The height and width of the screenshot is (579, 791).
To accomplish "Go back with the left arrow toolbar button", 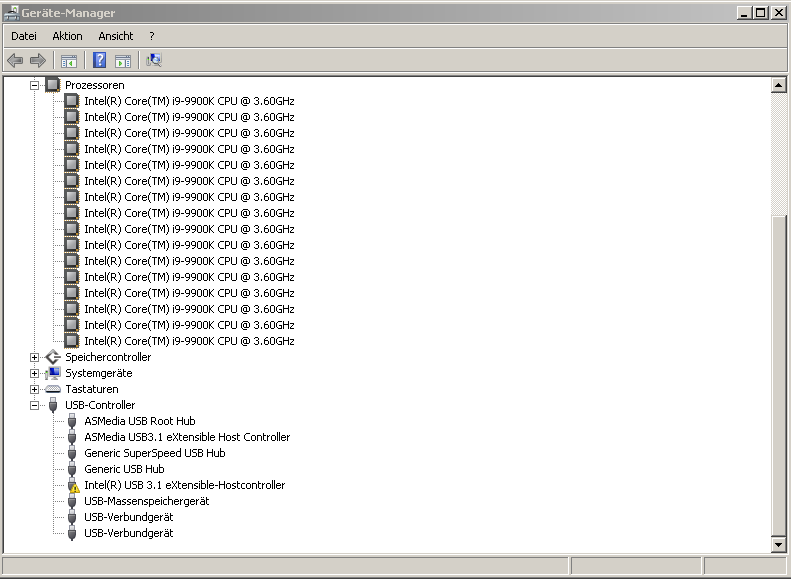I will (x=15, y=61).
